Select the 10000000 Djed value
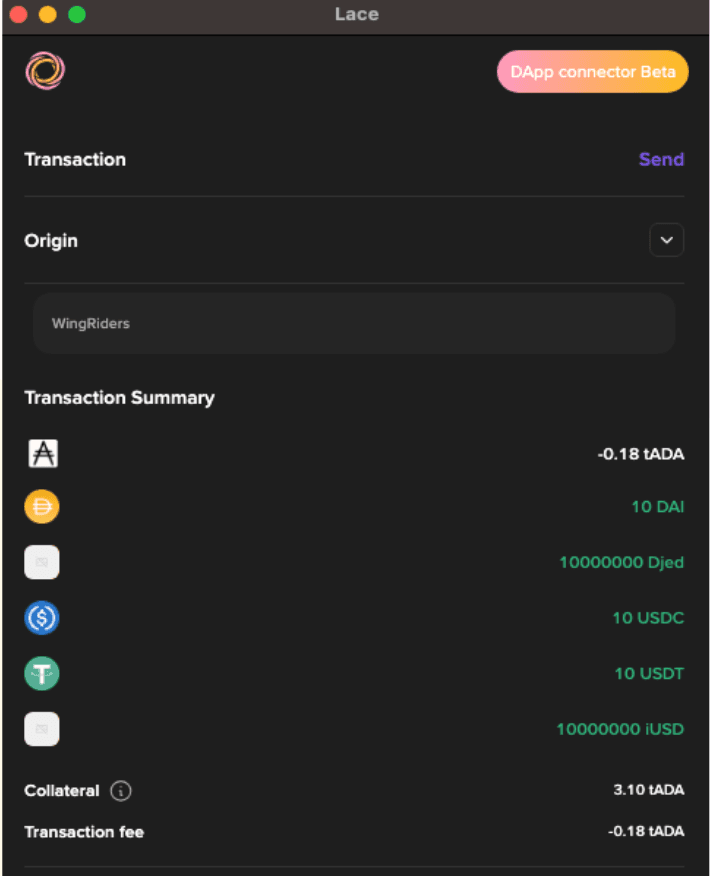This screenshot has width=710, height=876. (x=622, y=562)
